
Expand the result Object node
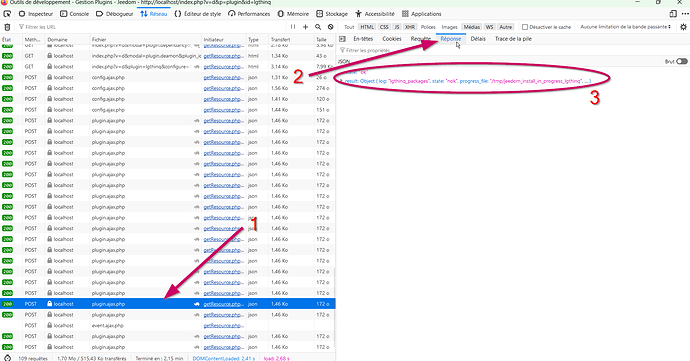coord(341,81)
